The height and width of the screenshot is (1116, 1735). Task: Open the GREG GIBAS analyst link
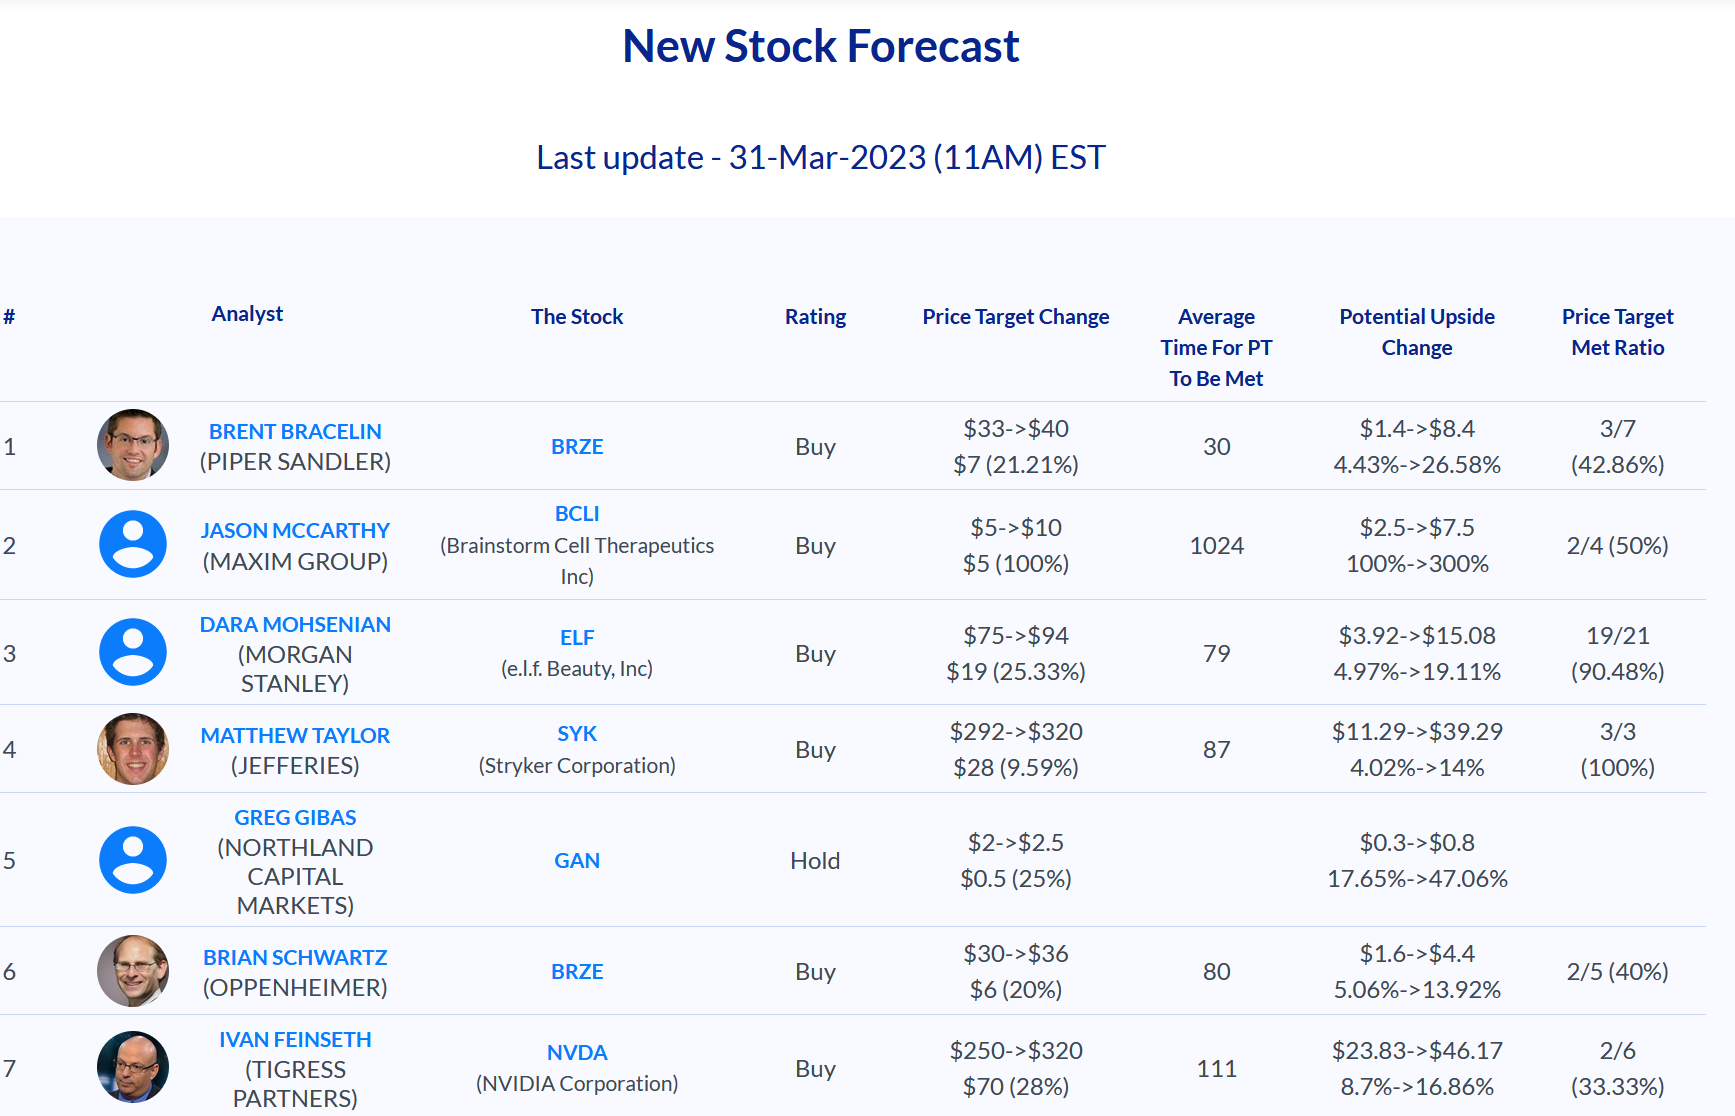point(295,817)
